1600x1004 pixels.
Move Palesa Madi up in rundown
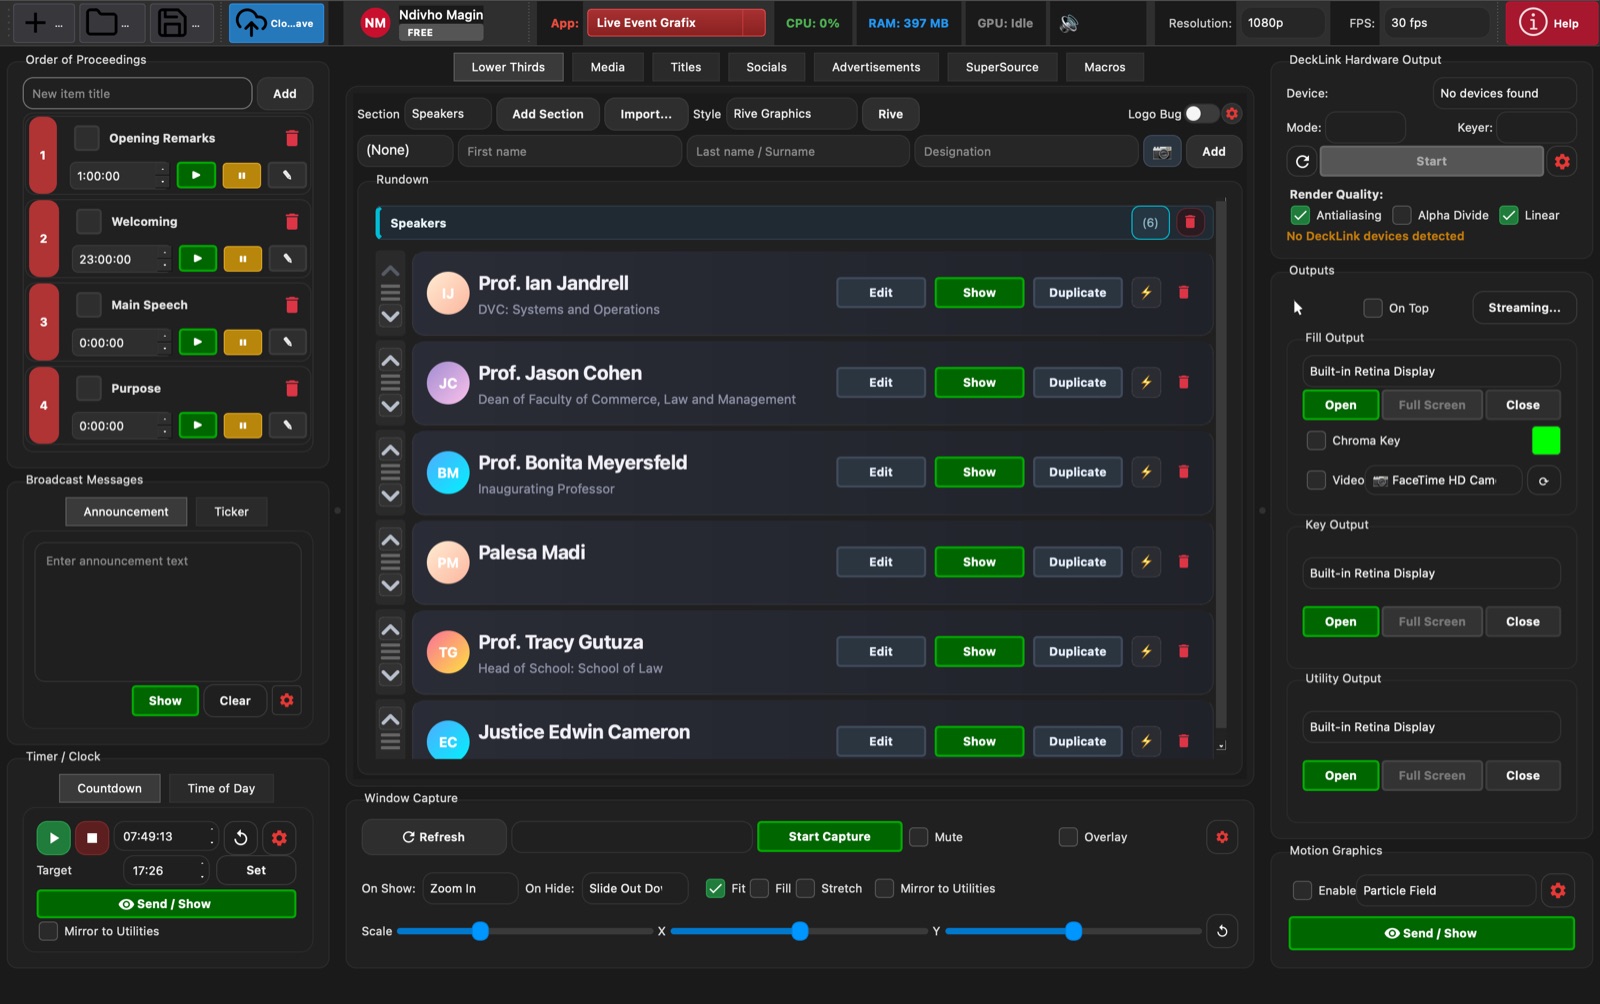click(390, 540)
